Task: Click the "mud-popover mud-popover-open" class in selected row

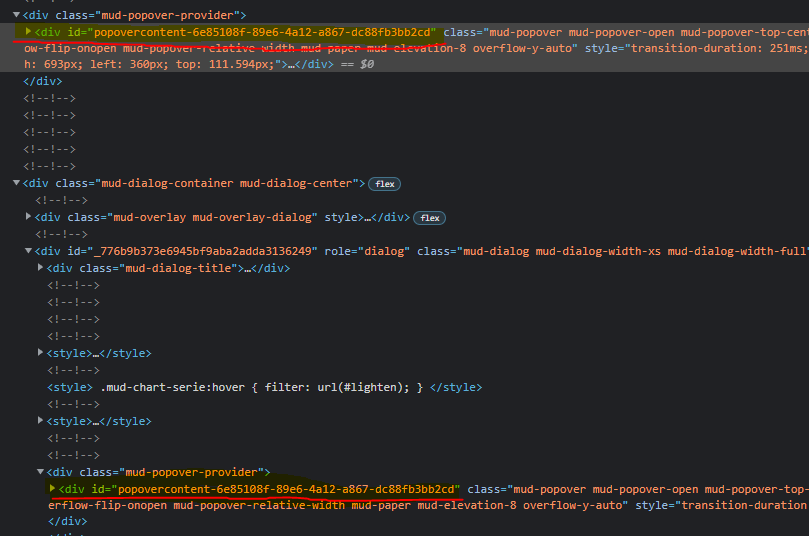Action: (581, 32)
